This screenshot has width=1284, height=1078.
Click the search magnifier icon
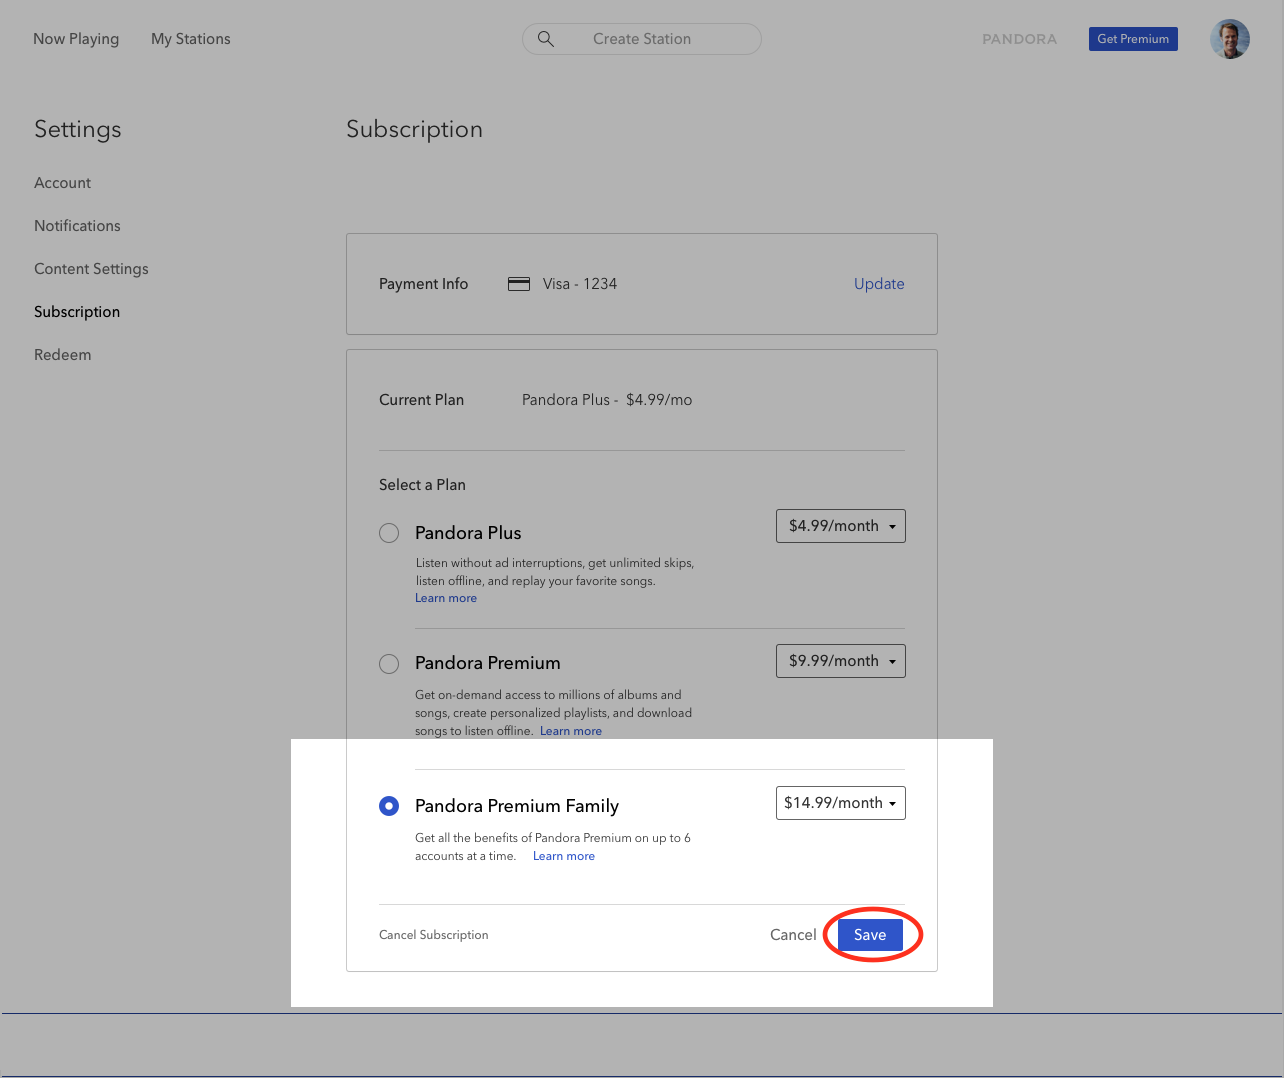pos(546,39)
